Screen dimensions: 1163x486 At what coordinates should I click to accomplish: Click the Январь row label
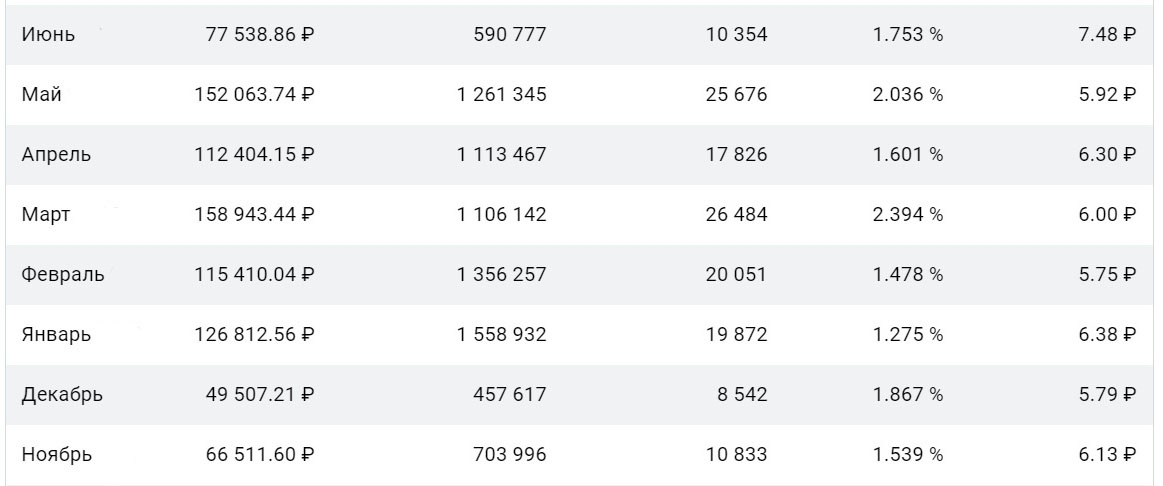click(x=56, y=335)
